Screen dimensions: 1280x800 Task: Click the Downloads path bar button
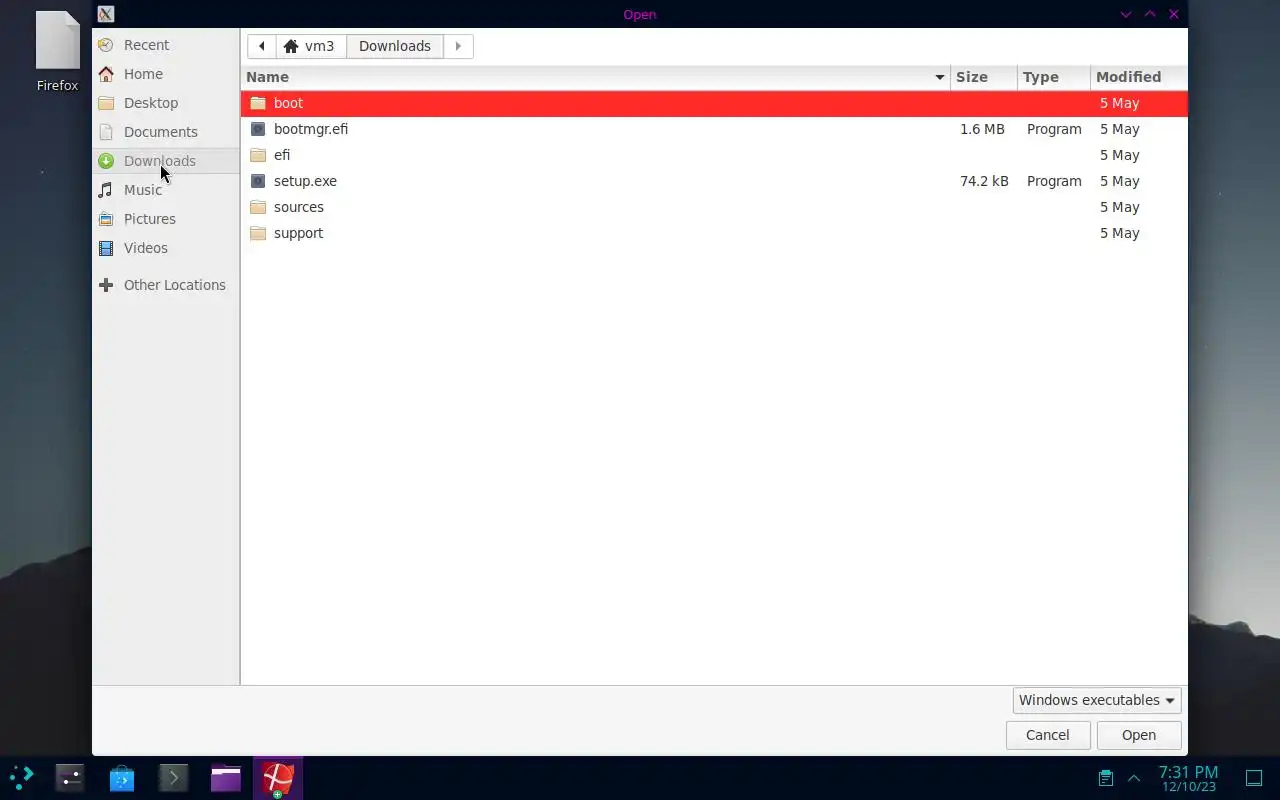click(395, 46)
